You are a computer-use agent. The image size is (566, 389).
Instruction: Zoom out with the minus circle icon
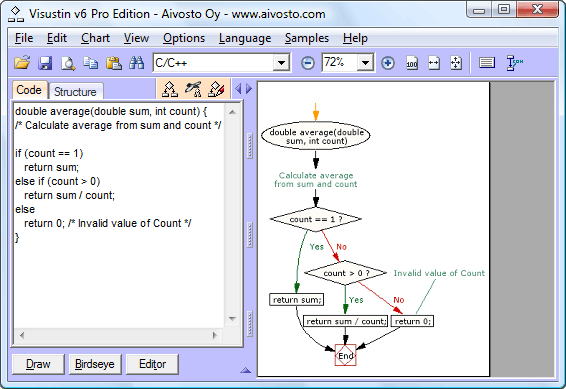308,64
